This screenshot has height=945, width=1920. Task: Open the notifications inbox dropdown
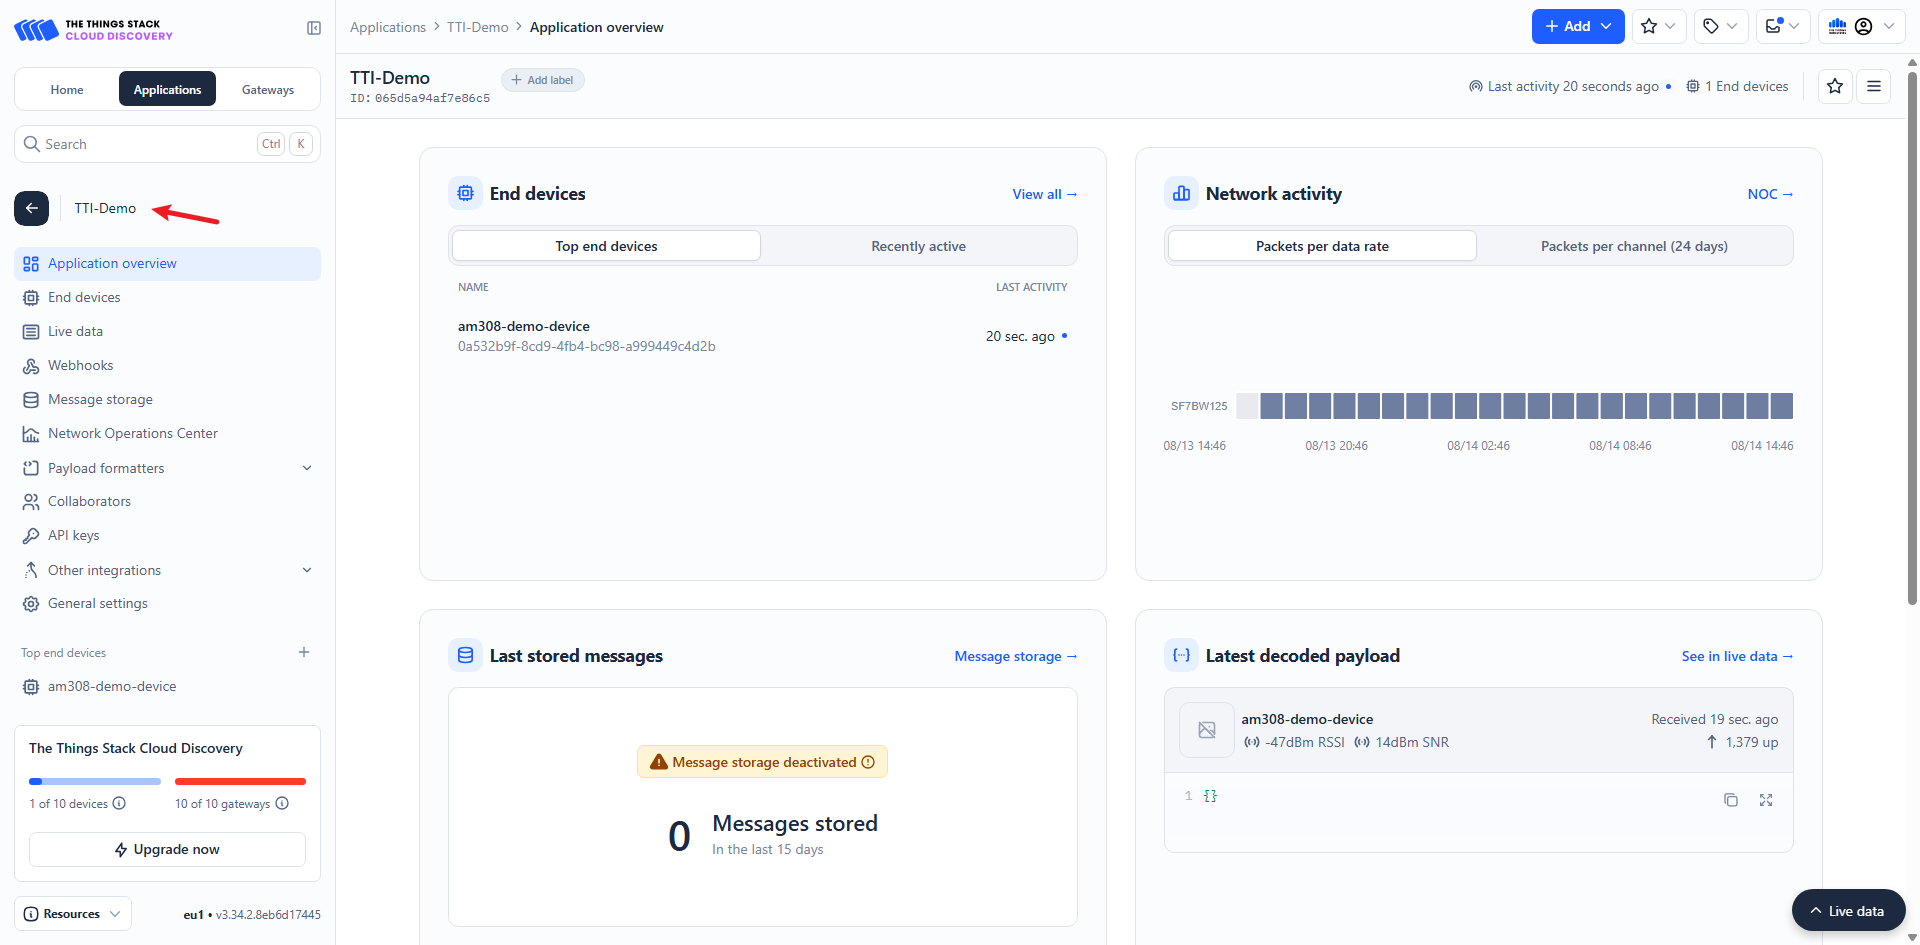1783,26
